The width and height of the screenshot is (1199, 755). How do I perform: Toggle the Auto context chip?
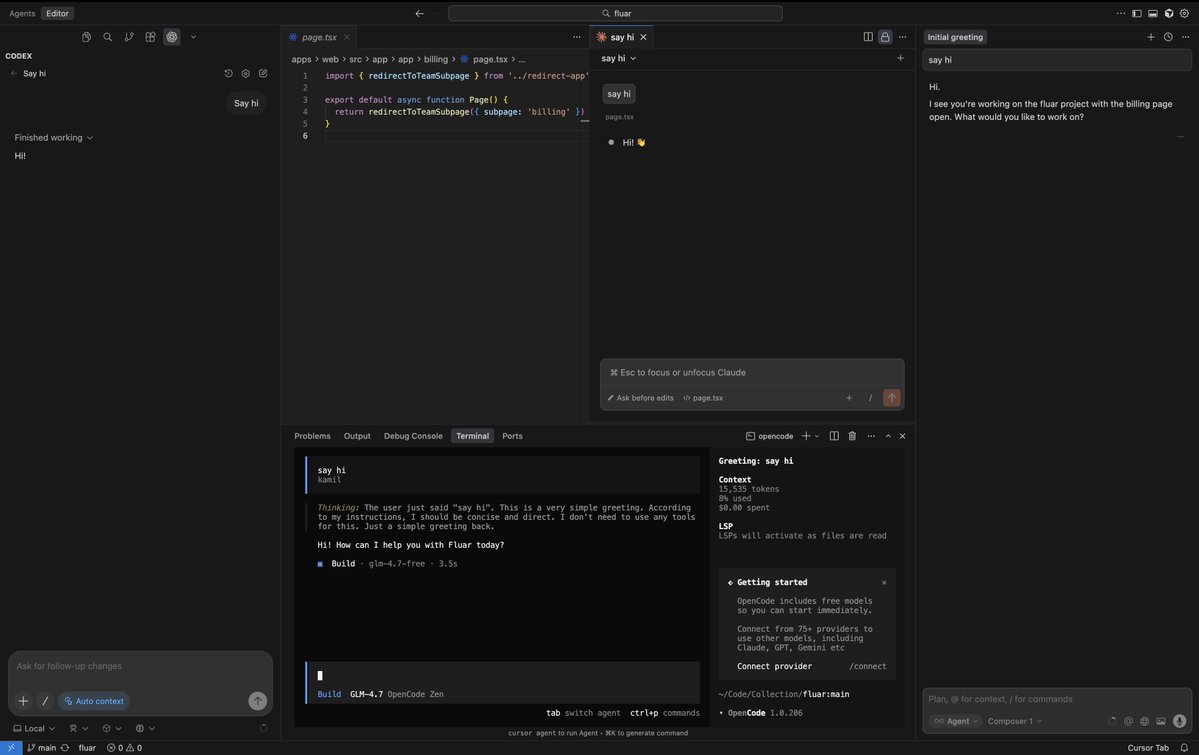[x=94, y=701]
